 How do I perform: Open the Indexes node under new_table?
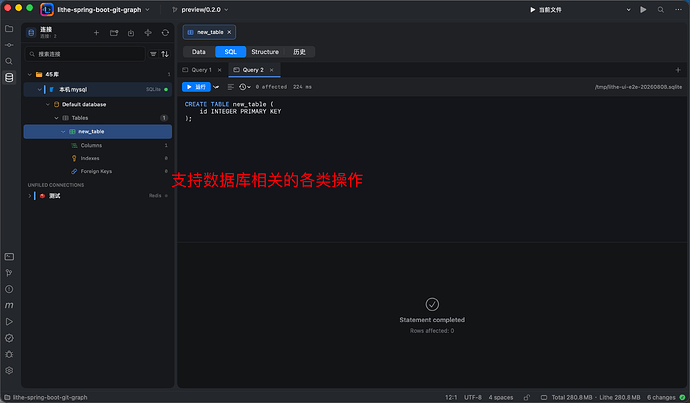click(90, 158)
